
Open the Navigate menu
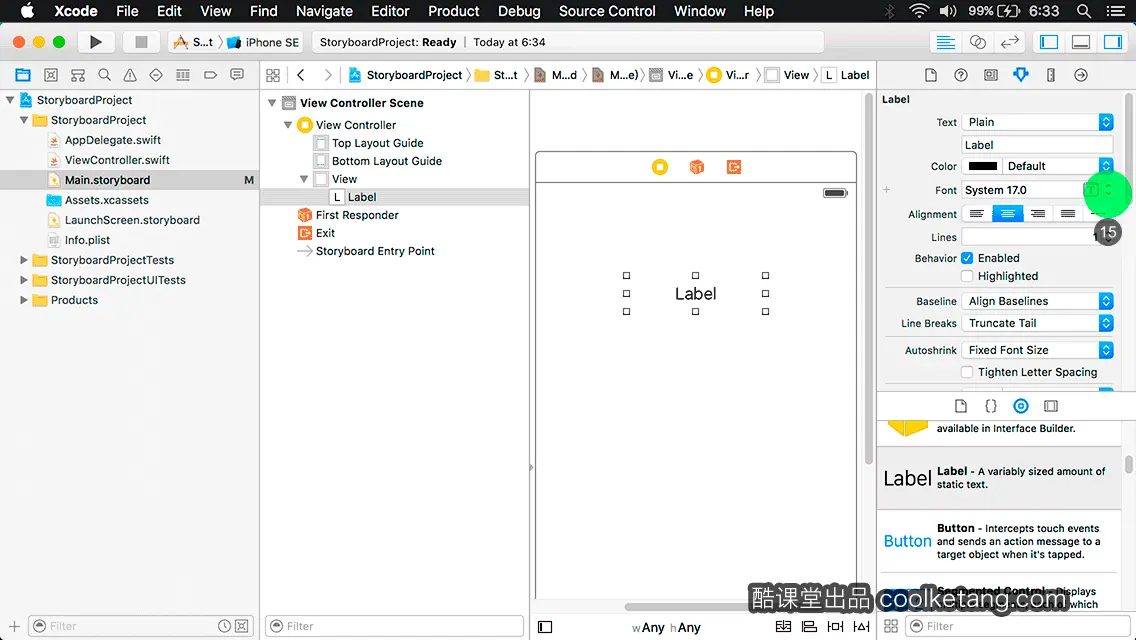(x=324, y=11)
